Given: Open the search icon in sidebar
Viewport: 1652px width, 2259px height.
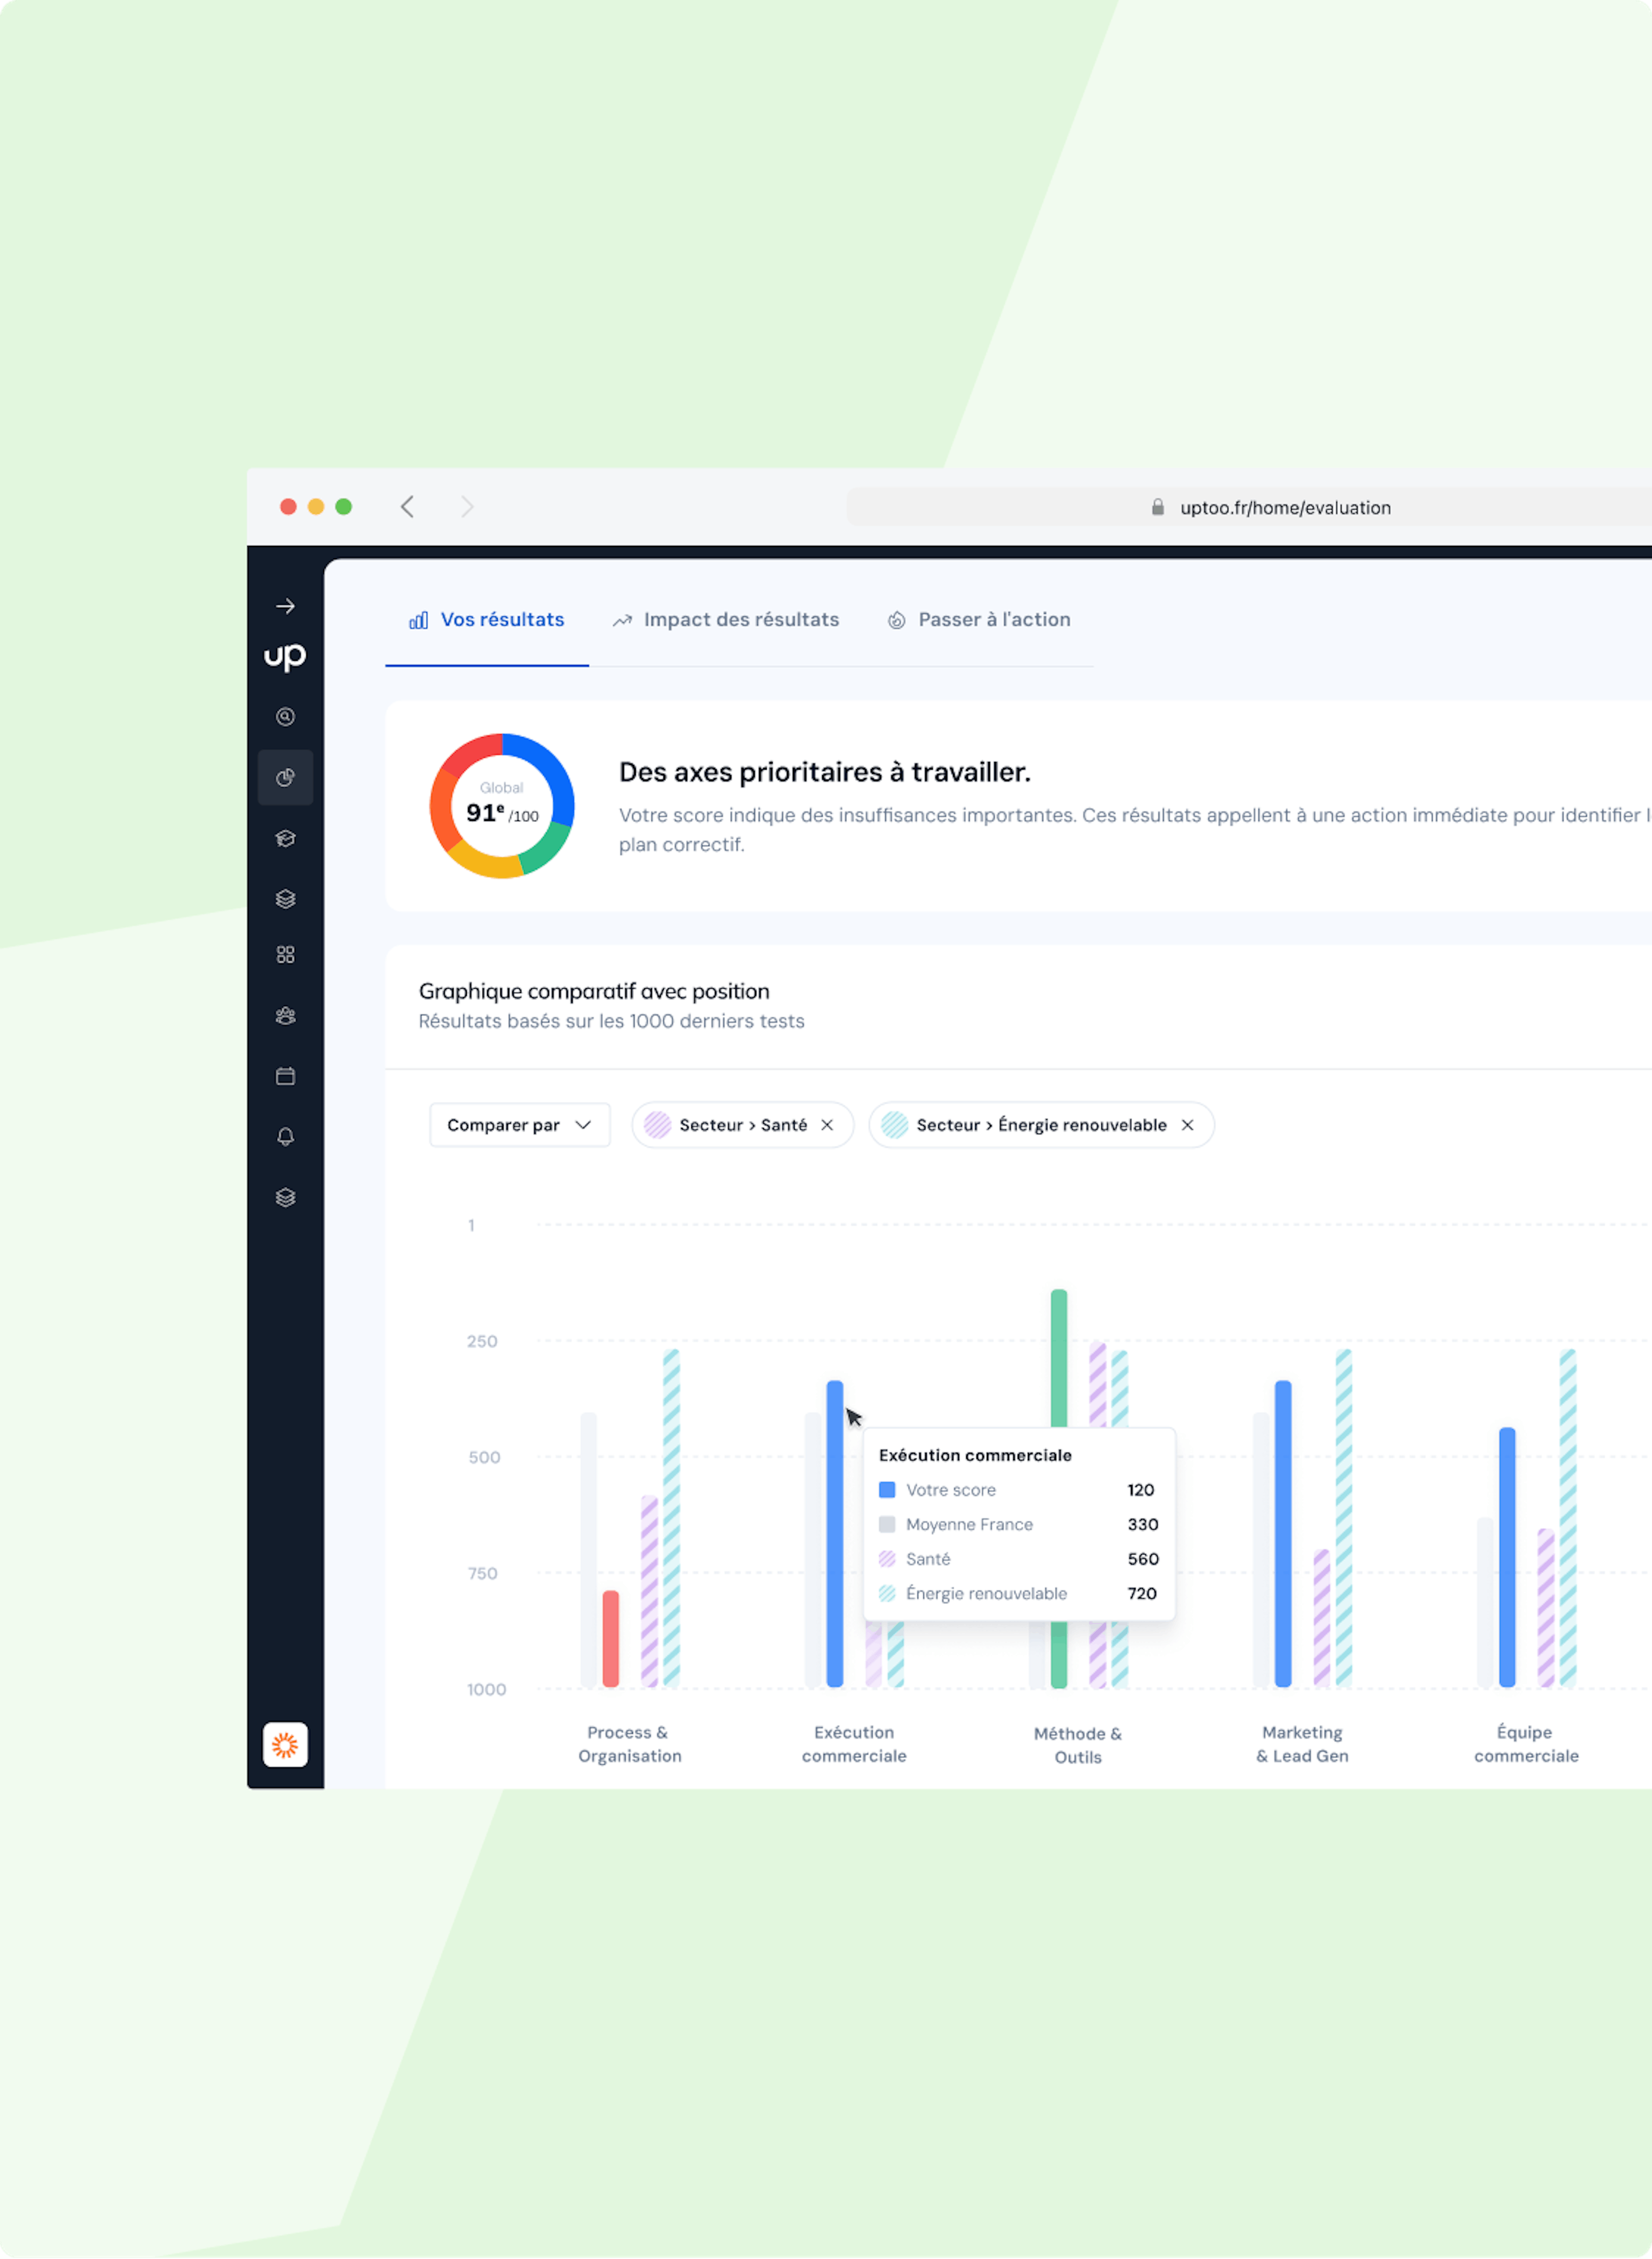Looking at the screenshot, I should pos(285,717).
